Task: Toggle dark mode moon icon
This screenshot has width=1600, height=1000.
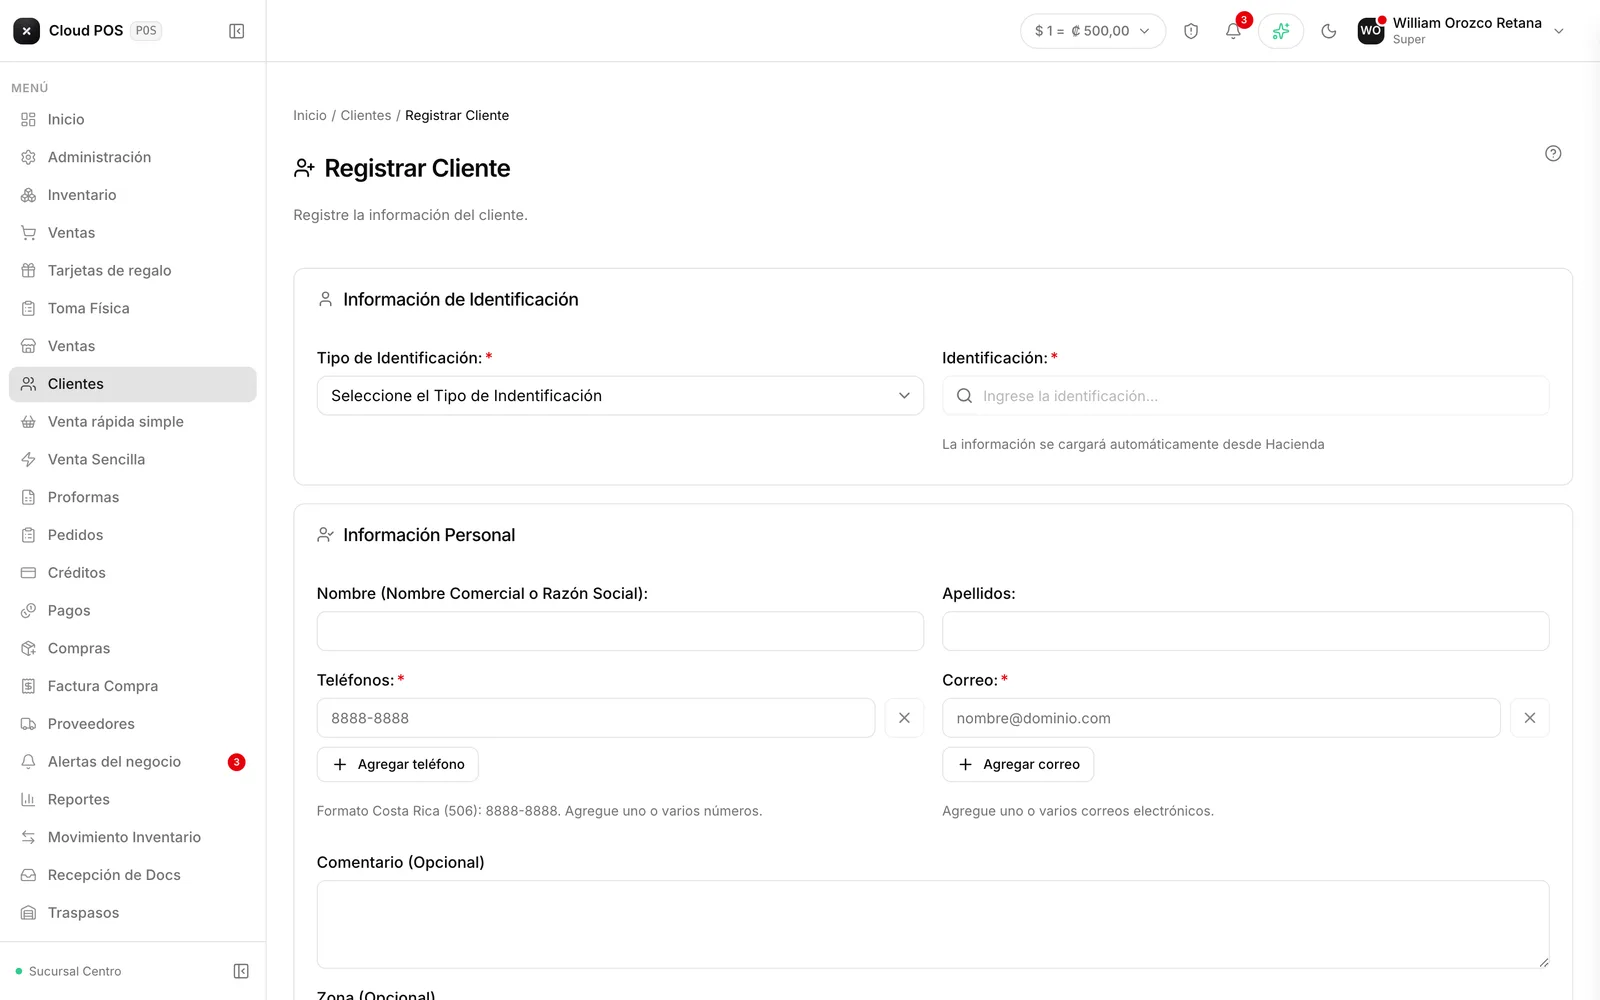Action: coord(1329,31)
